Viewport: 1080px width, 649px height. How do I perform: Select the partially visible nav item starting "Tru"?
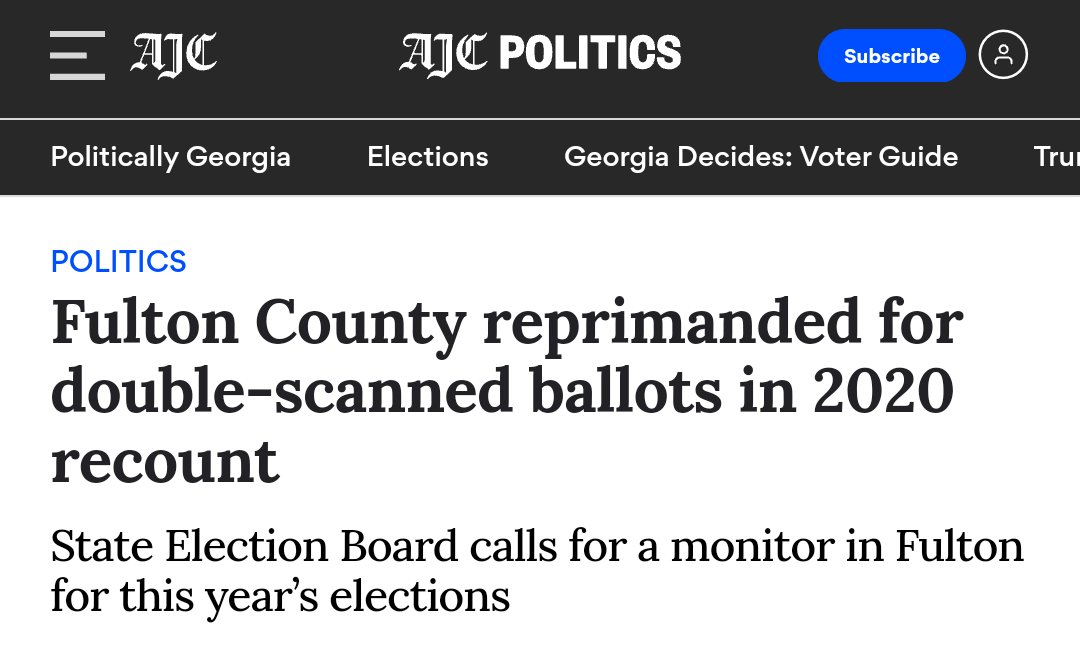coord(1056,157)
